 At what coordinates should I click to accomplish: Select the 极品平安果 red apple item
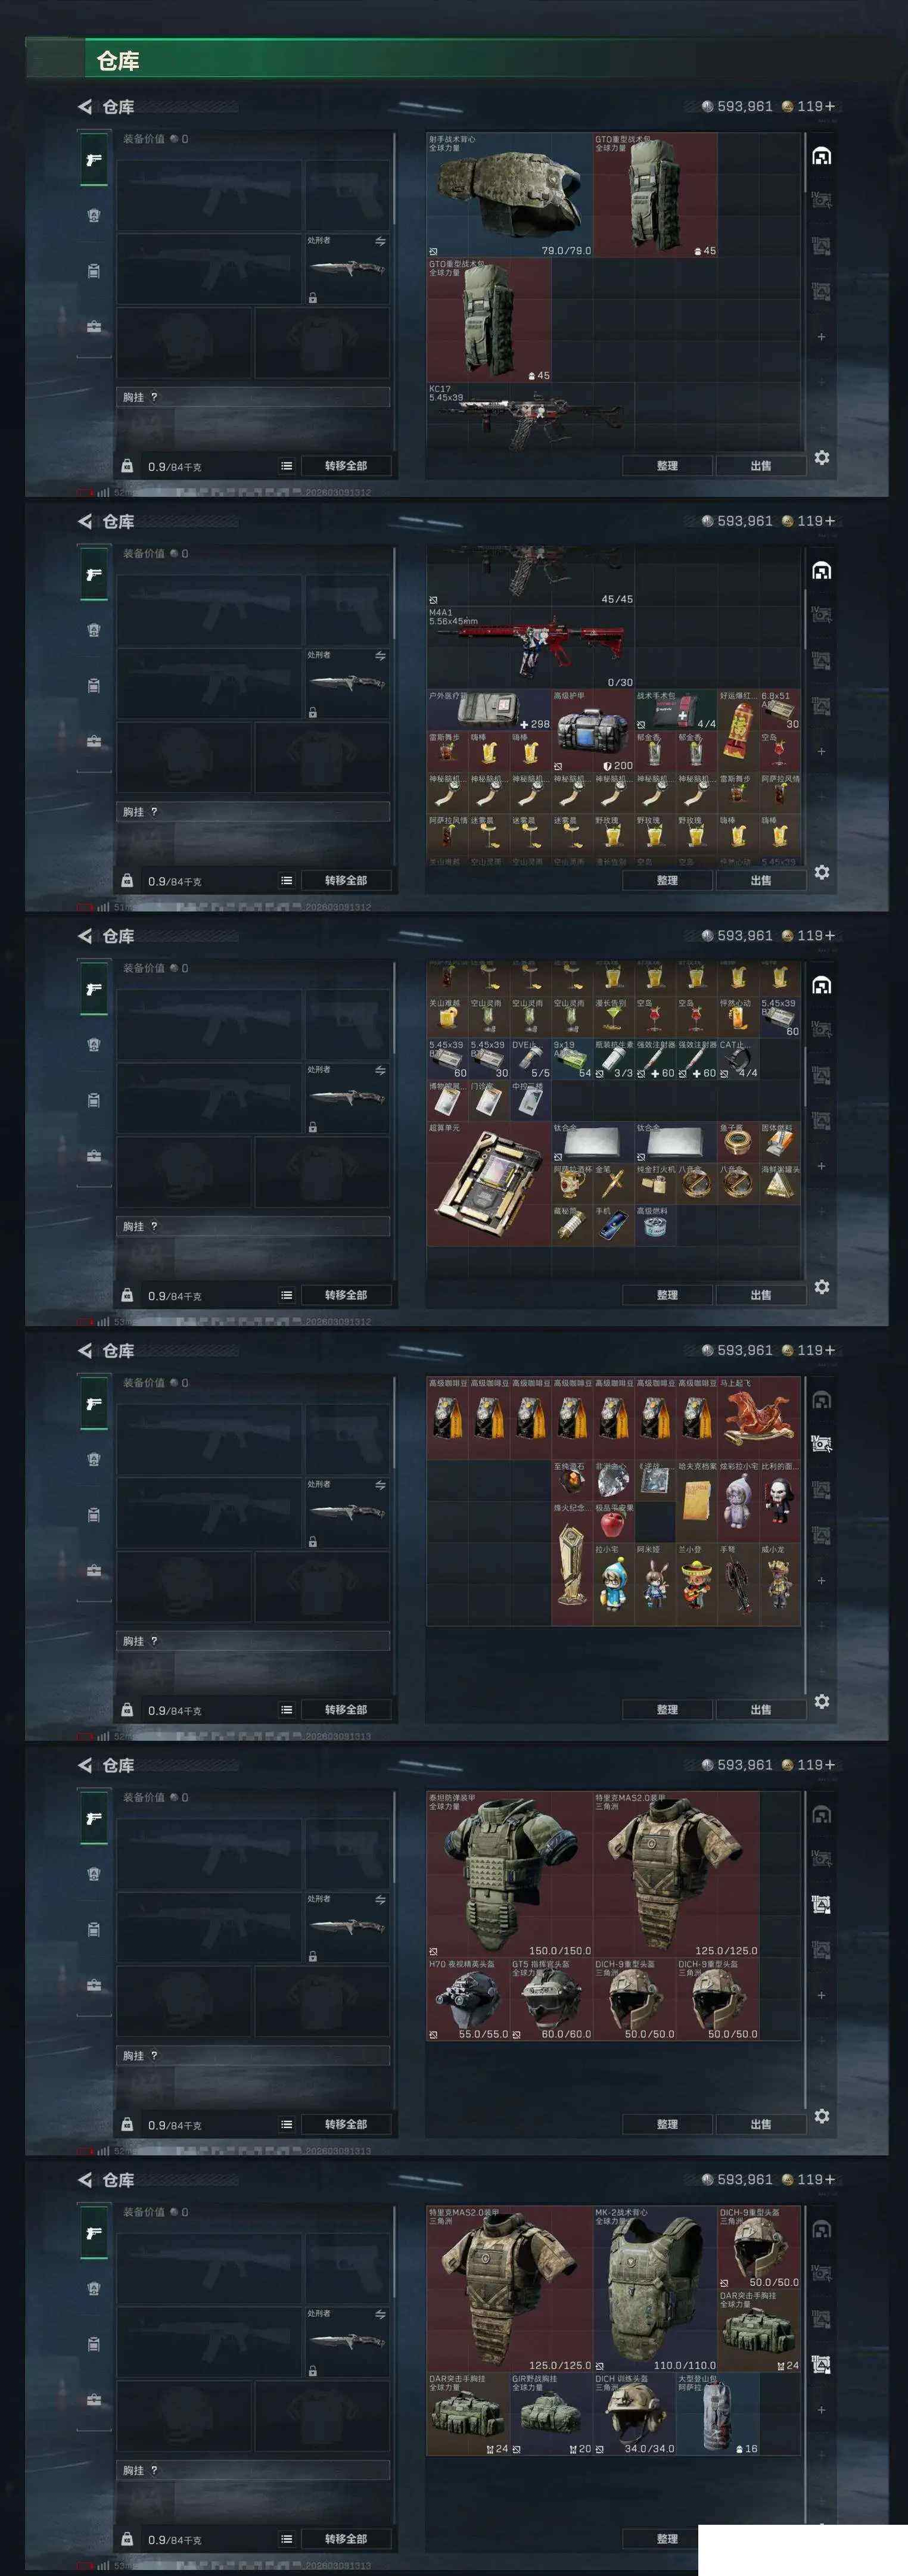pos(614,1522)
